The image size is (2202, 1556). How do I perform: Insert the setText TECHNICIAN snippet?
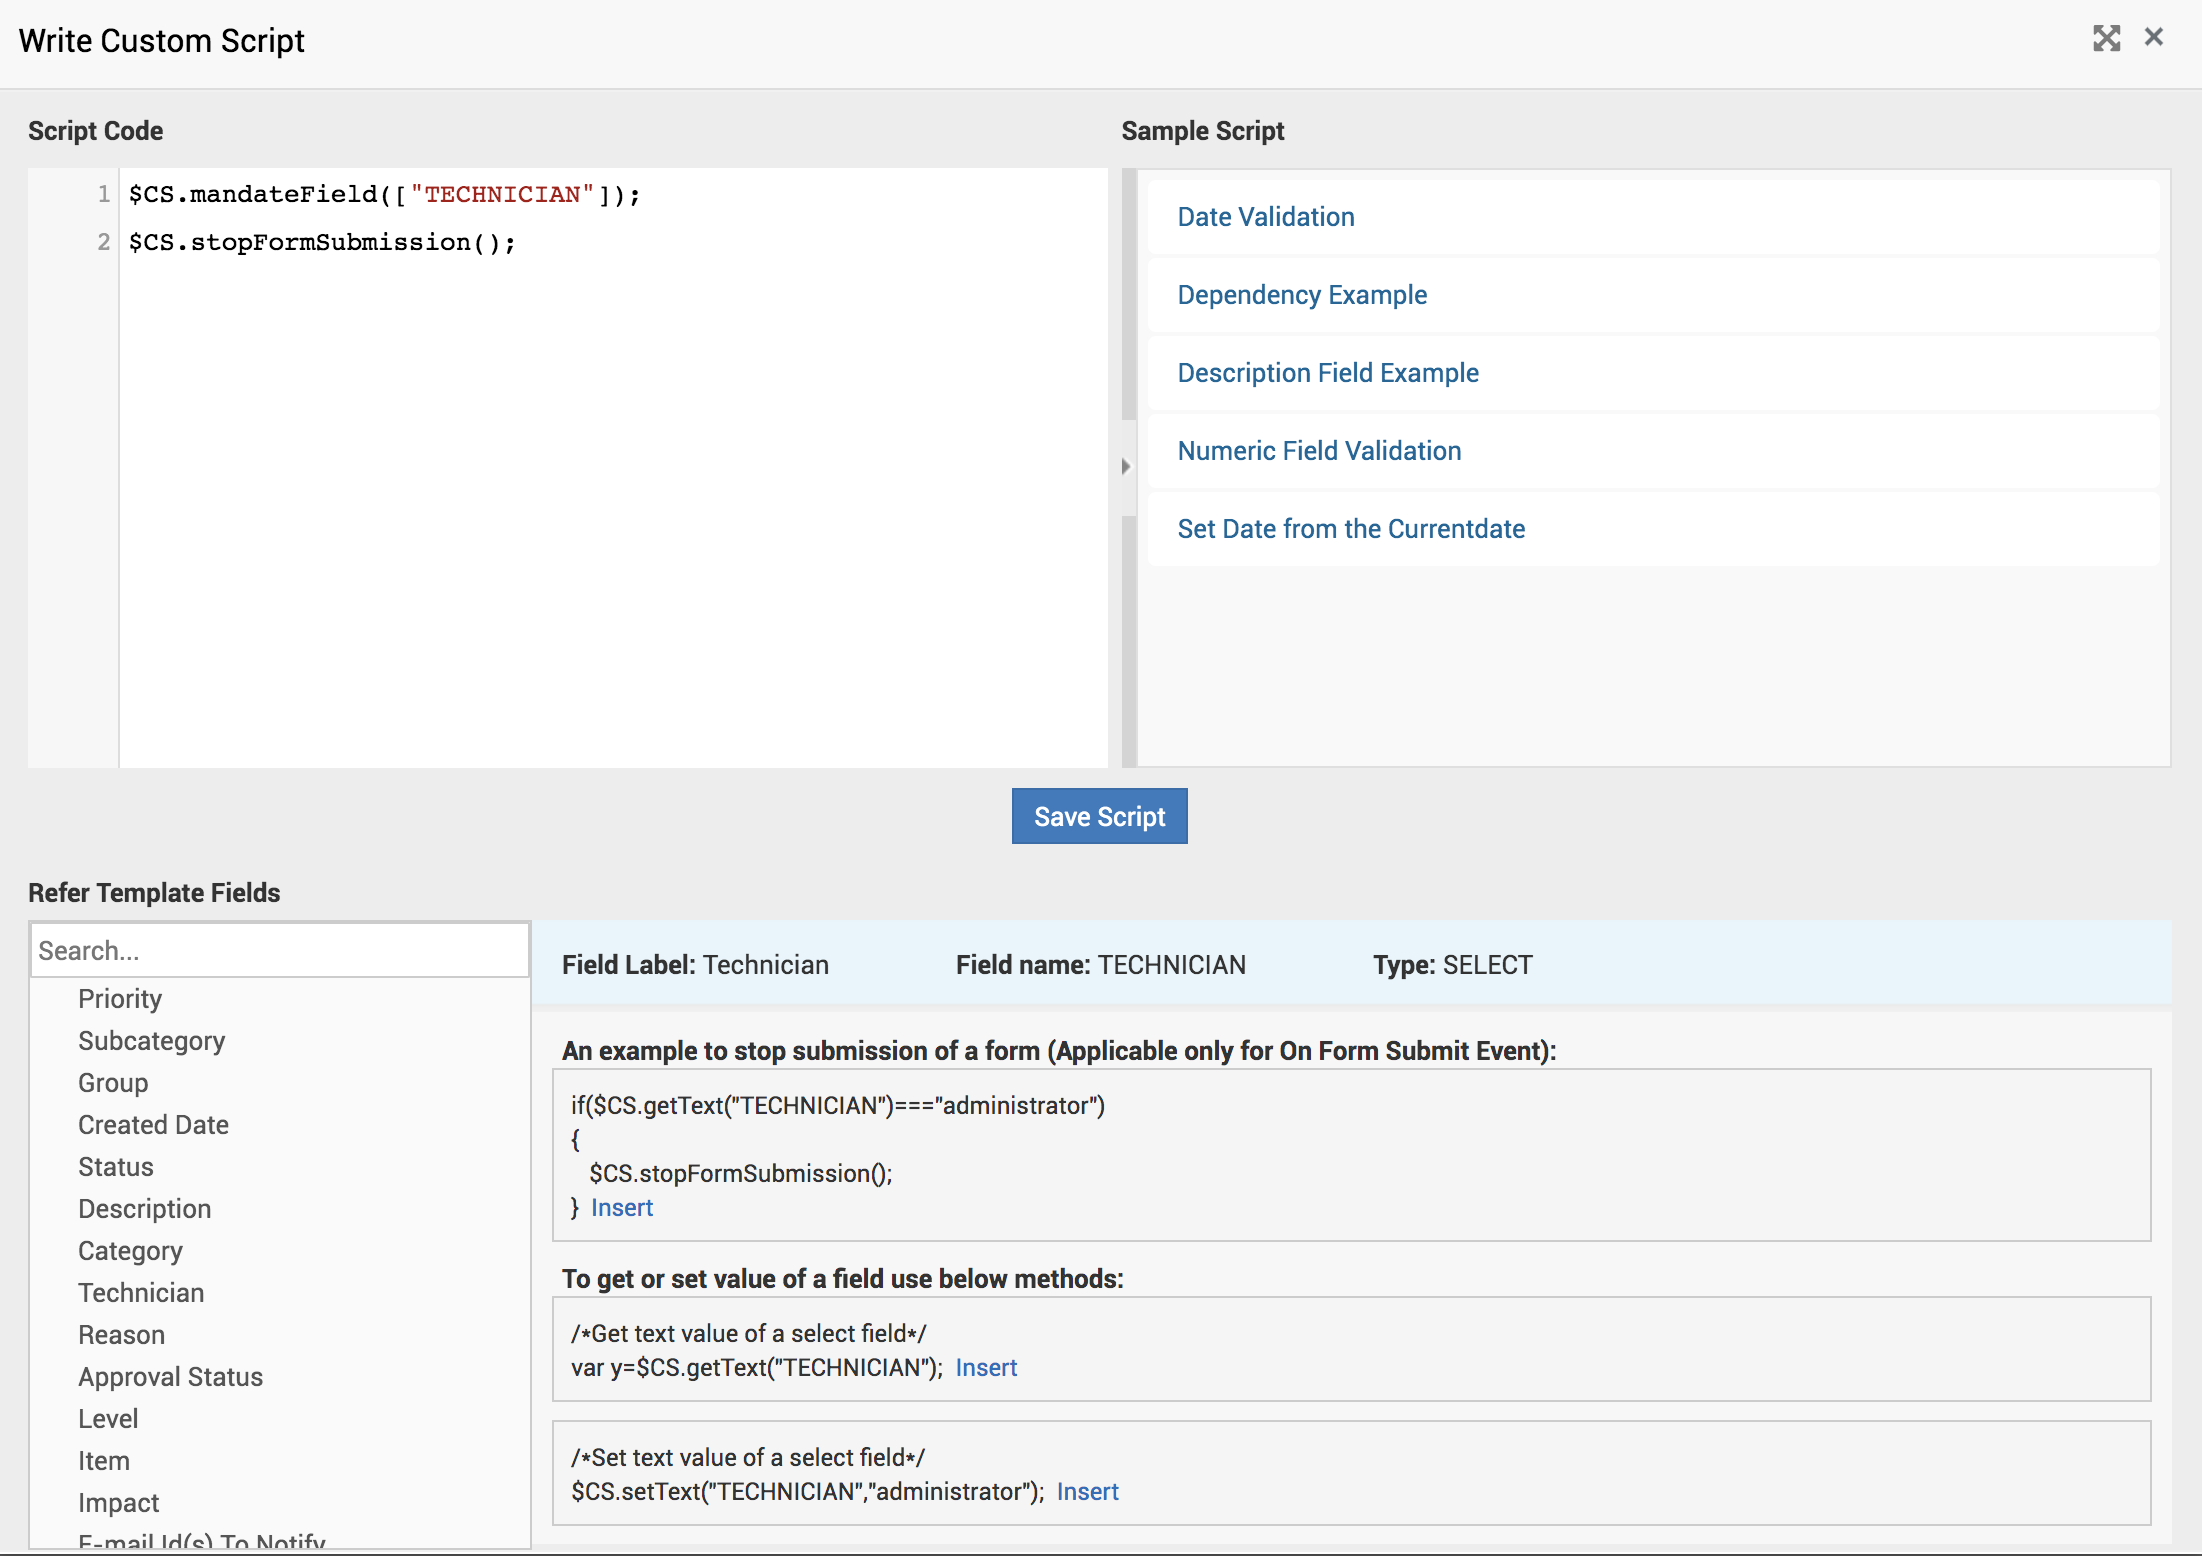pyautogui.click(x=1087, y=1492)
